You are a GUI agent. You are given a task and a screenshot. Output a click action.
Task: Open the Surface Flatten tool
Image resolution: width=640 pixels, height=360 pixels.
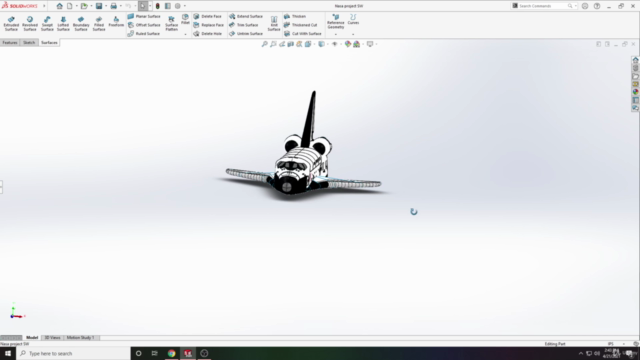coord(171,24)
